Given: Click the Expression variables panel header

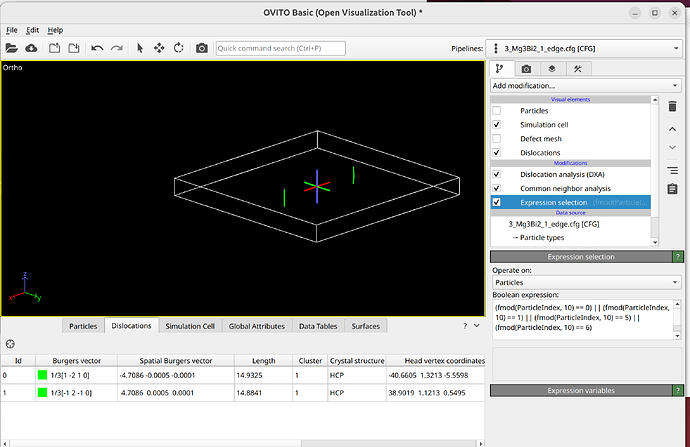Looking at the screenshot, I should 580,389.
